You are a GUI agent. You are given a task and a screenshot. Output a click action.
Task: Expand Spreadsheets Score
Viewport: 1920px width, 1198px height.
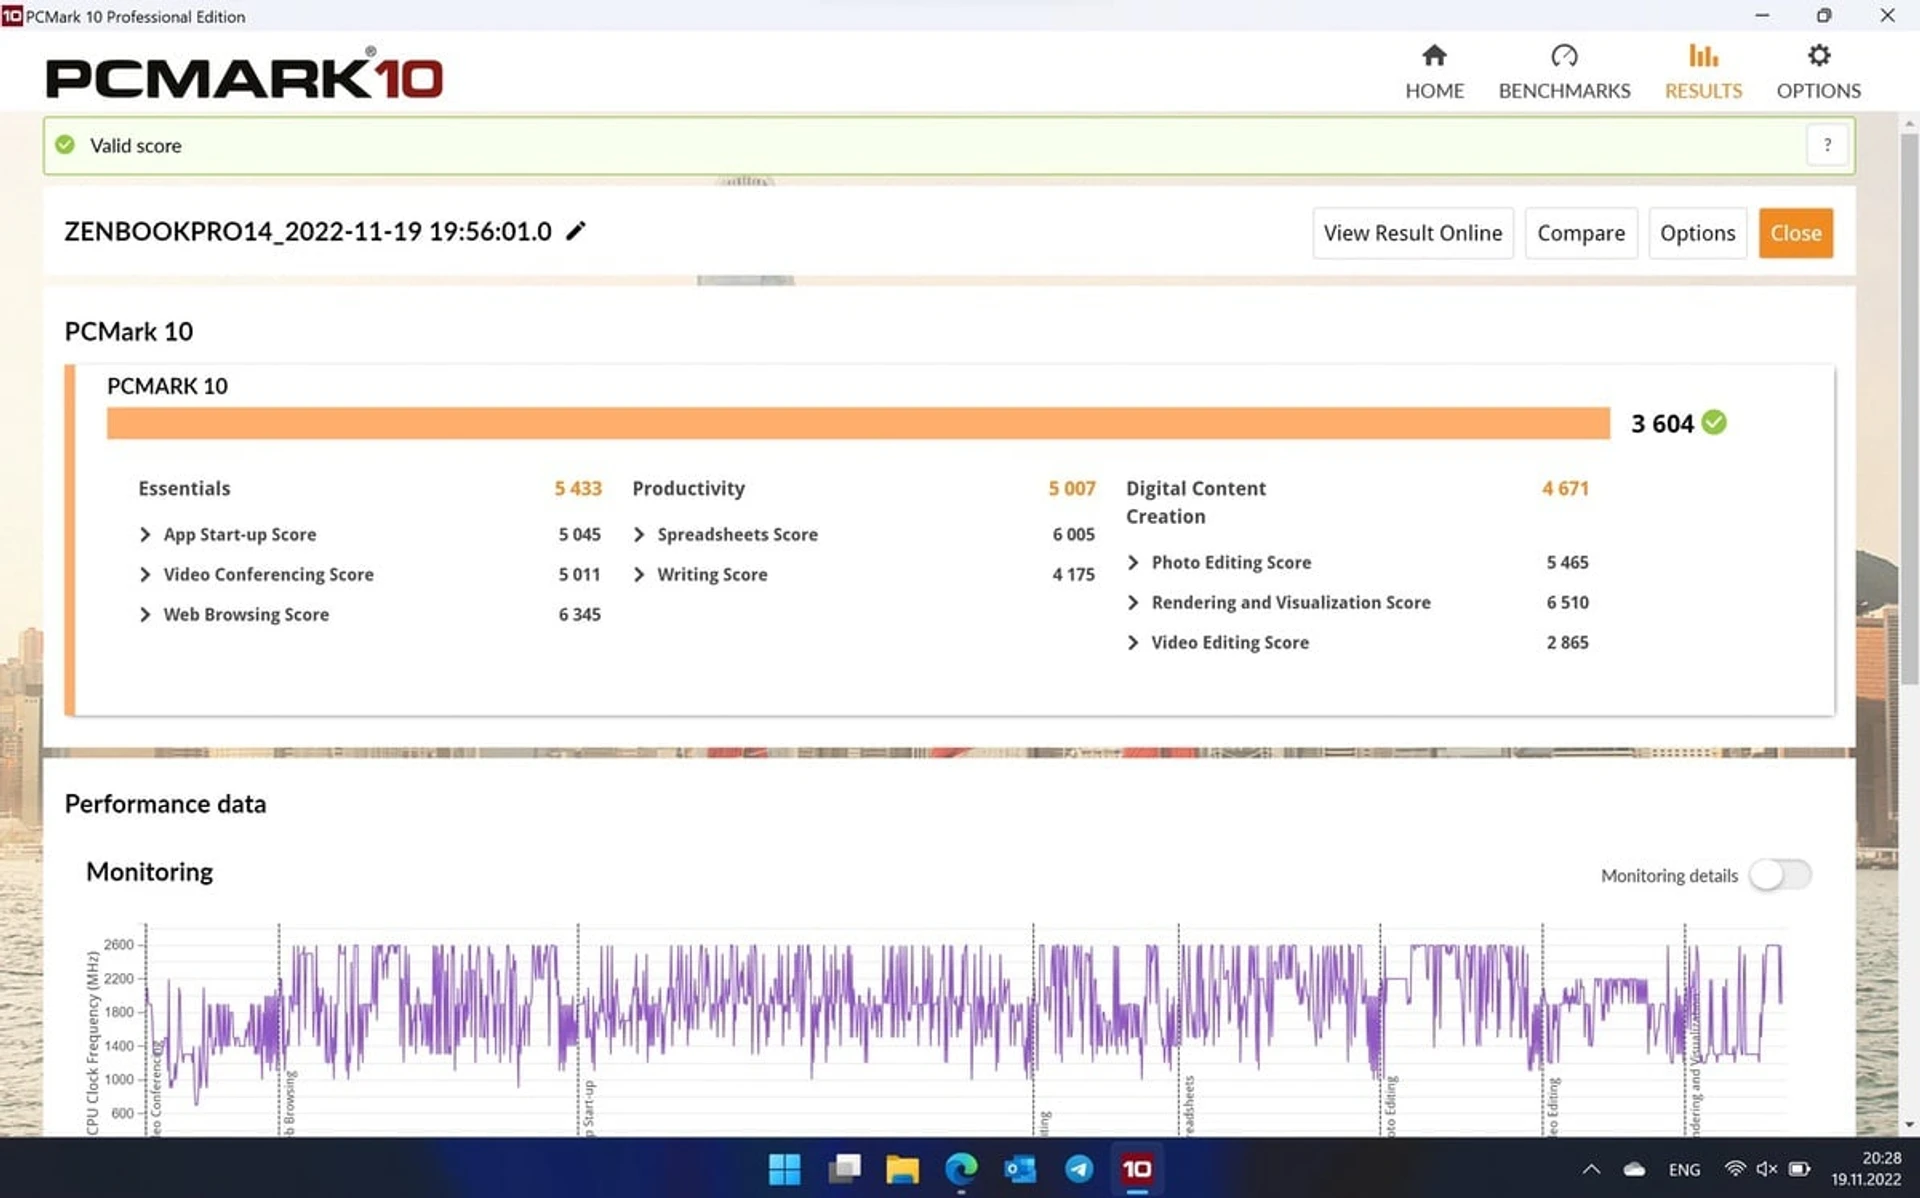point(639,535)
